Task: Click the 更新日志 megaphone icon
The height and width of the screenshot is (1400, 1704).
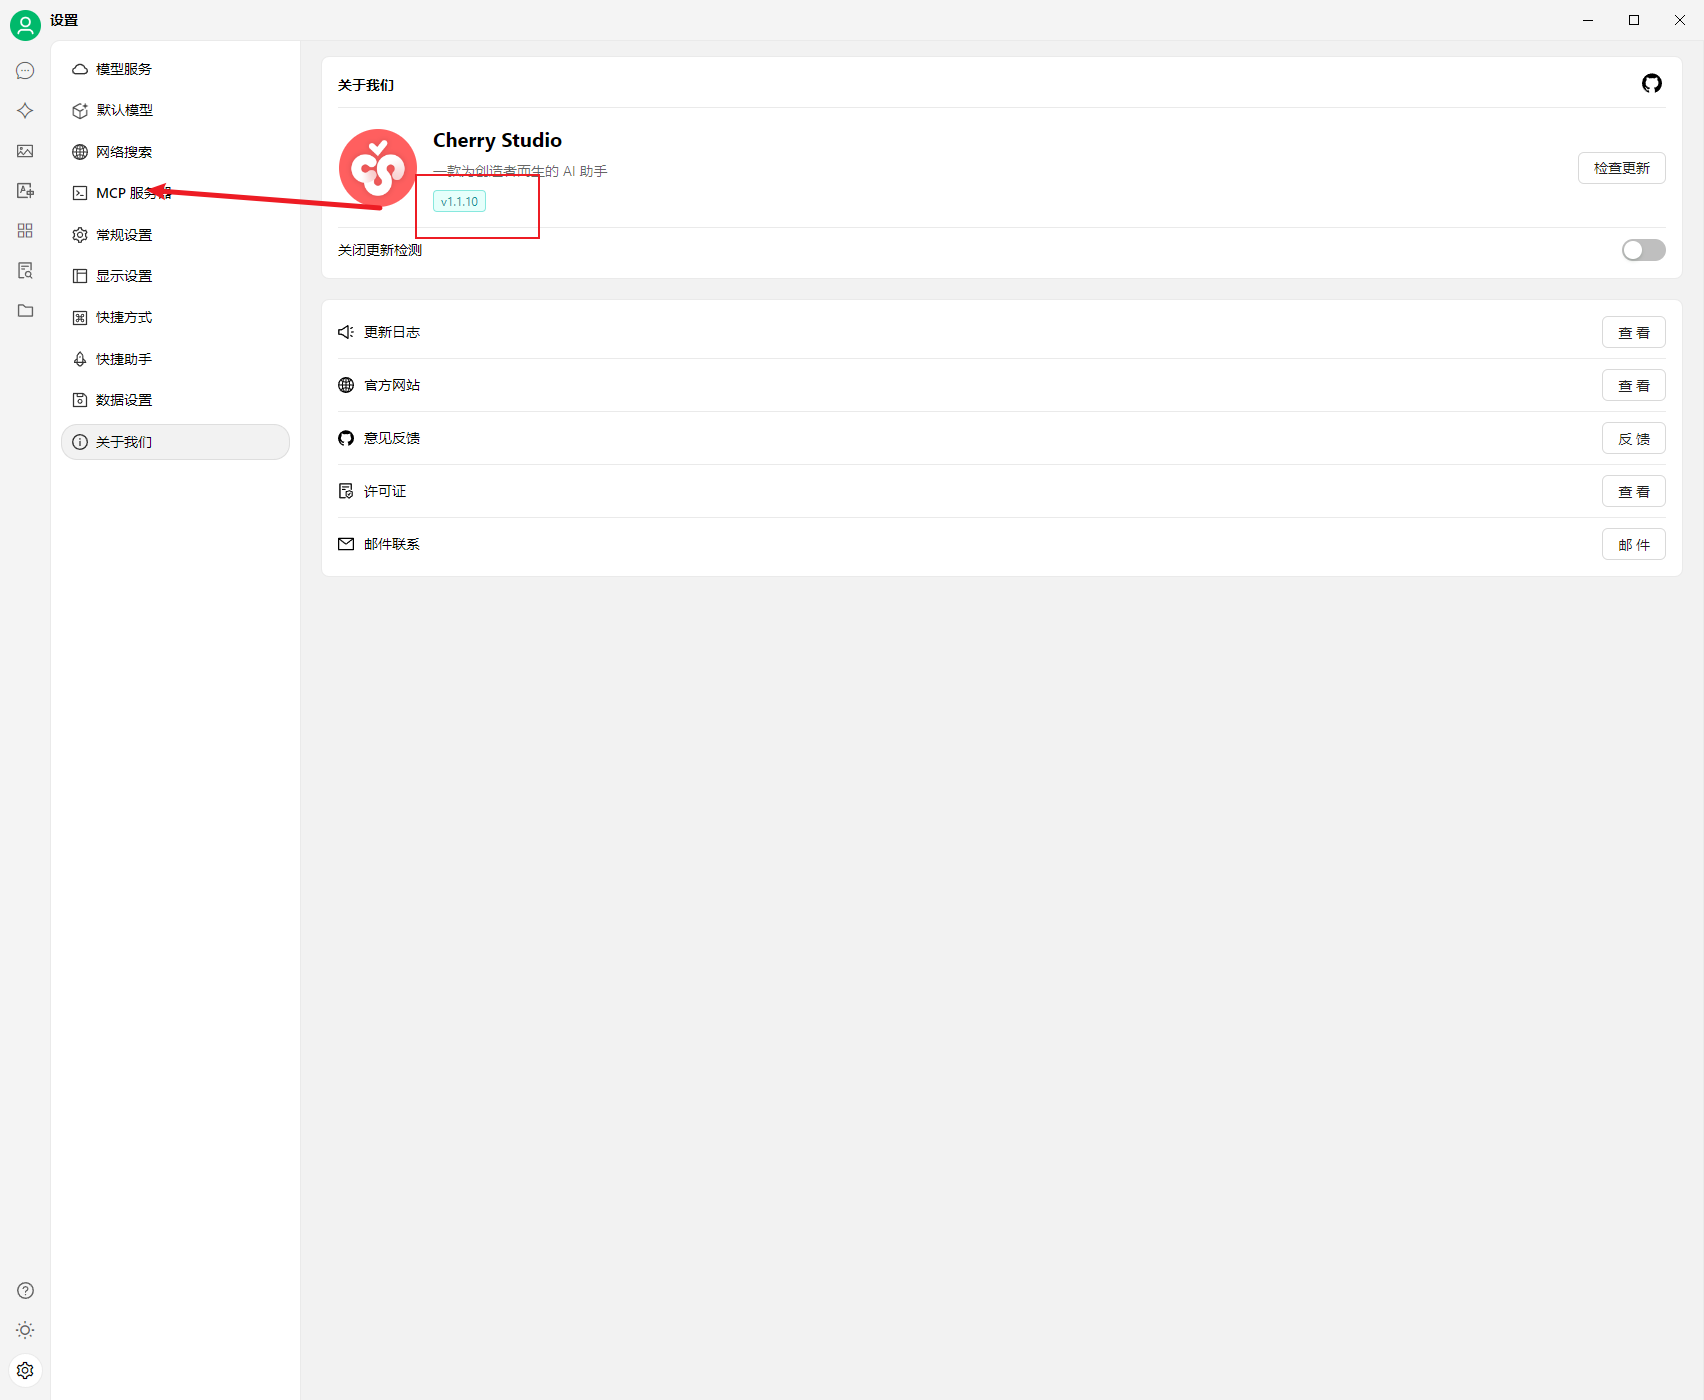Action: click(346, 332)
